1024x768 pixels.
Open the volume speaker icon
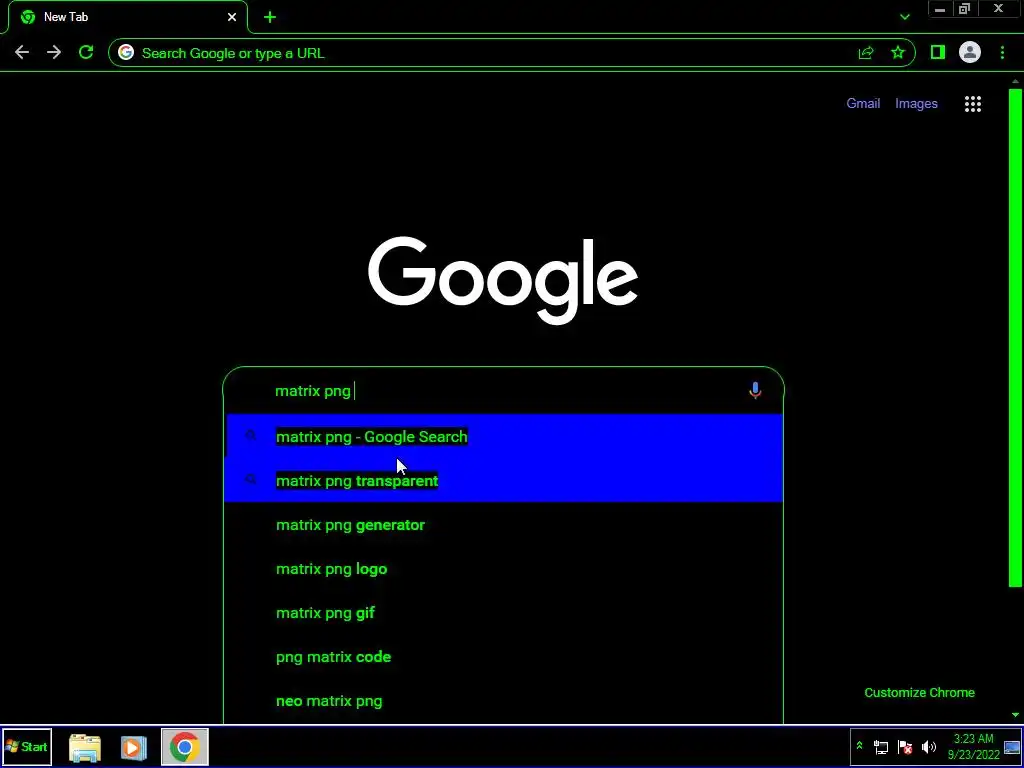pyautogui.click(x=928, y=747)
